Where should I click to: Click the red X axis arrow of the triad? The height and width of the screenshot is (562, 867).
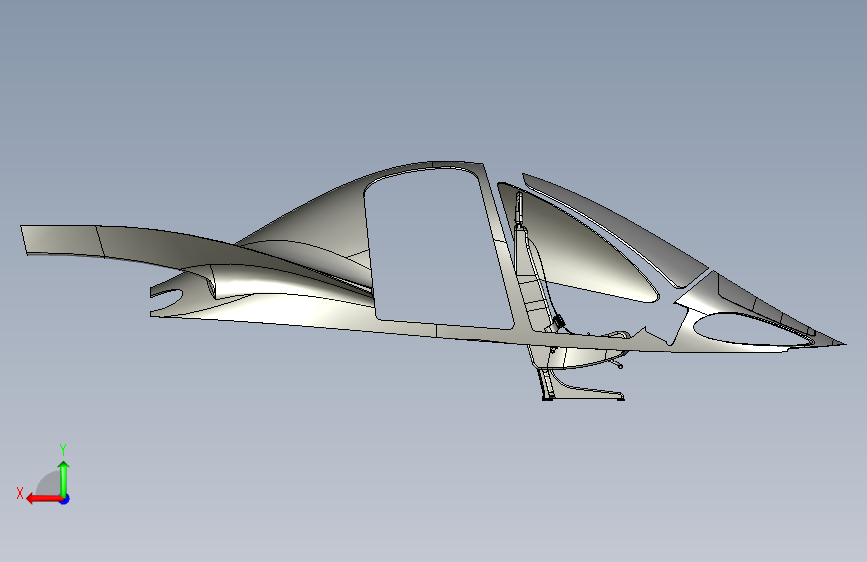44,499
